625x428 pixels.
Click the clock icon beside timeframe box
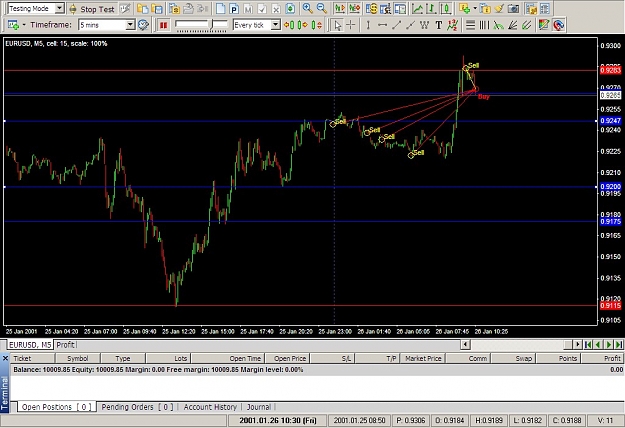pyautogui.click(x=143, y=25)
